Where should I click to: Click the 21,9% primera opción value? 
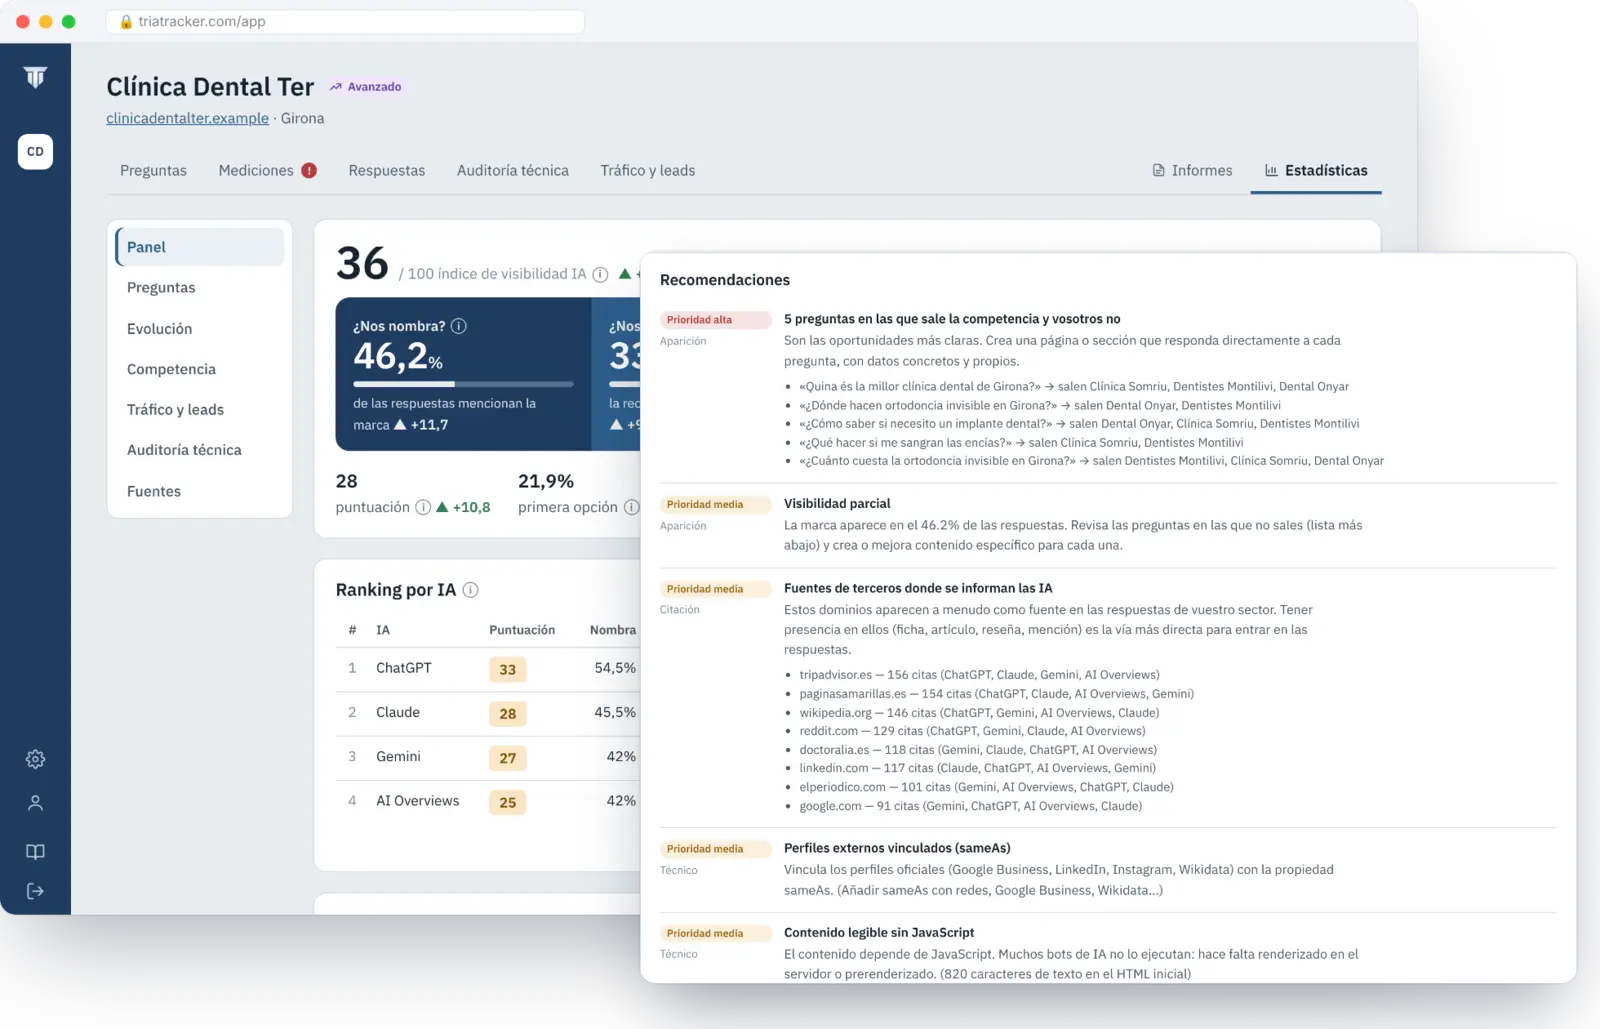546,481
